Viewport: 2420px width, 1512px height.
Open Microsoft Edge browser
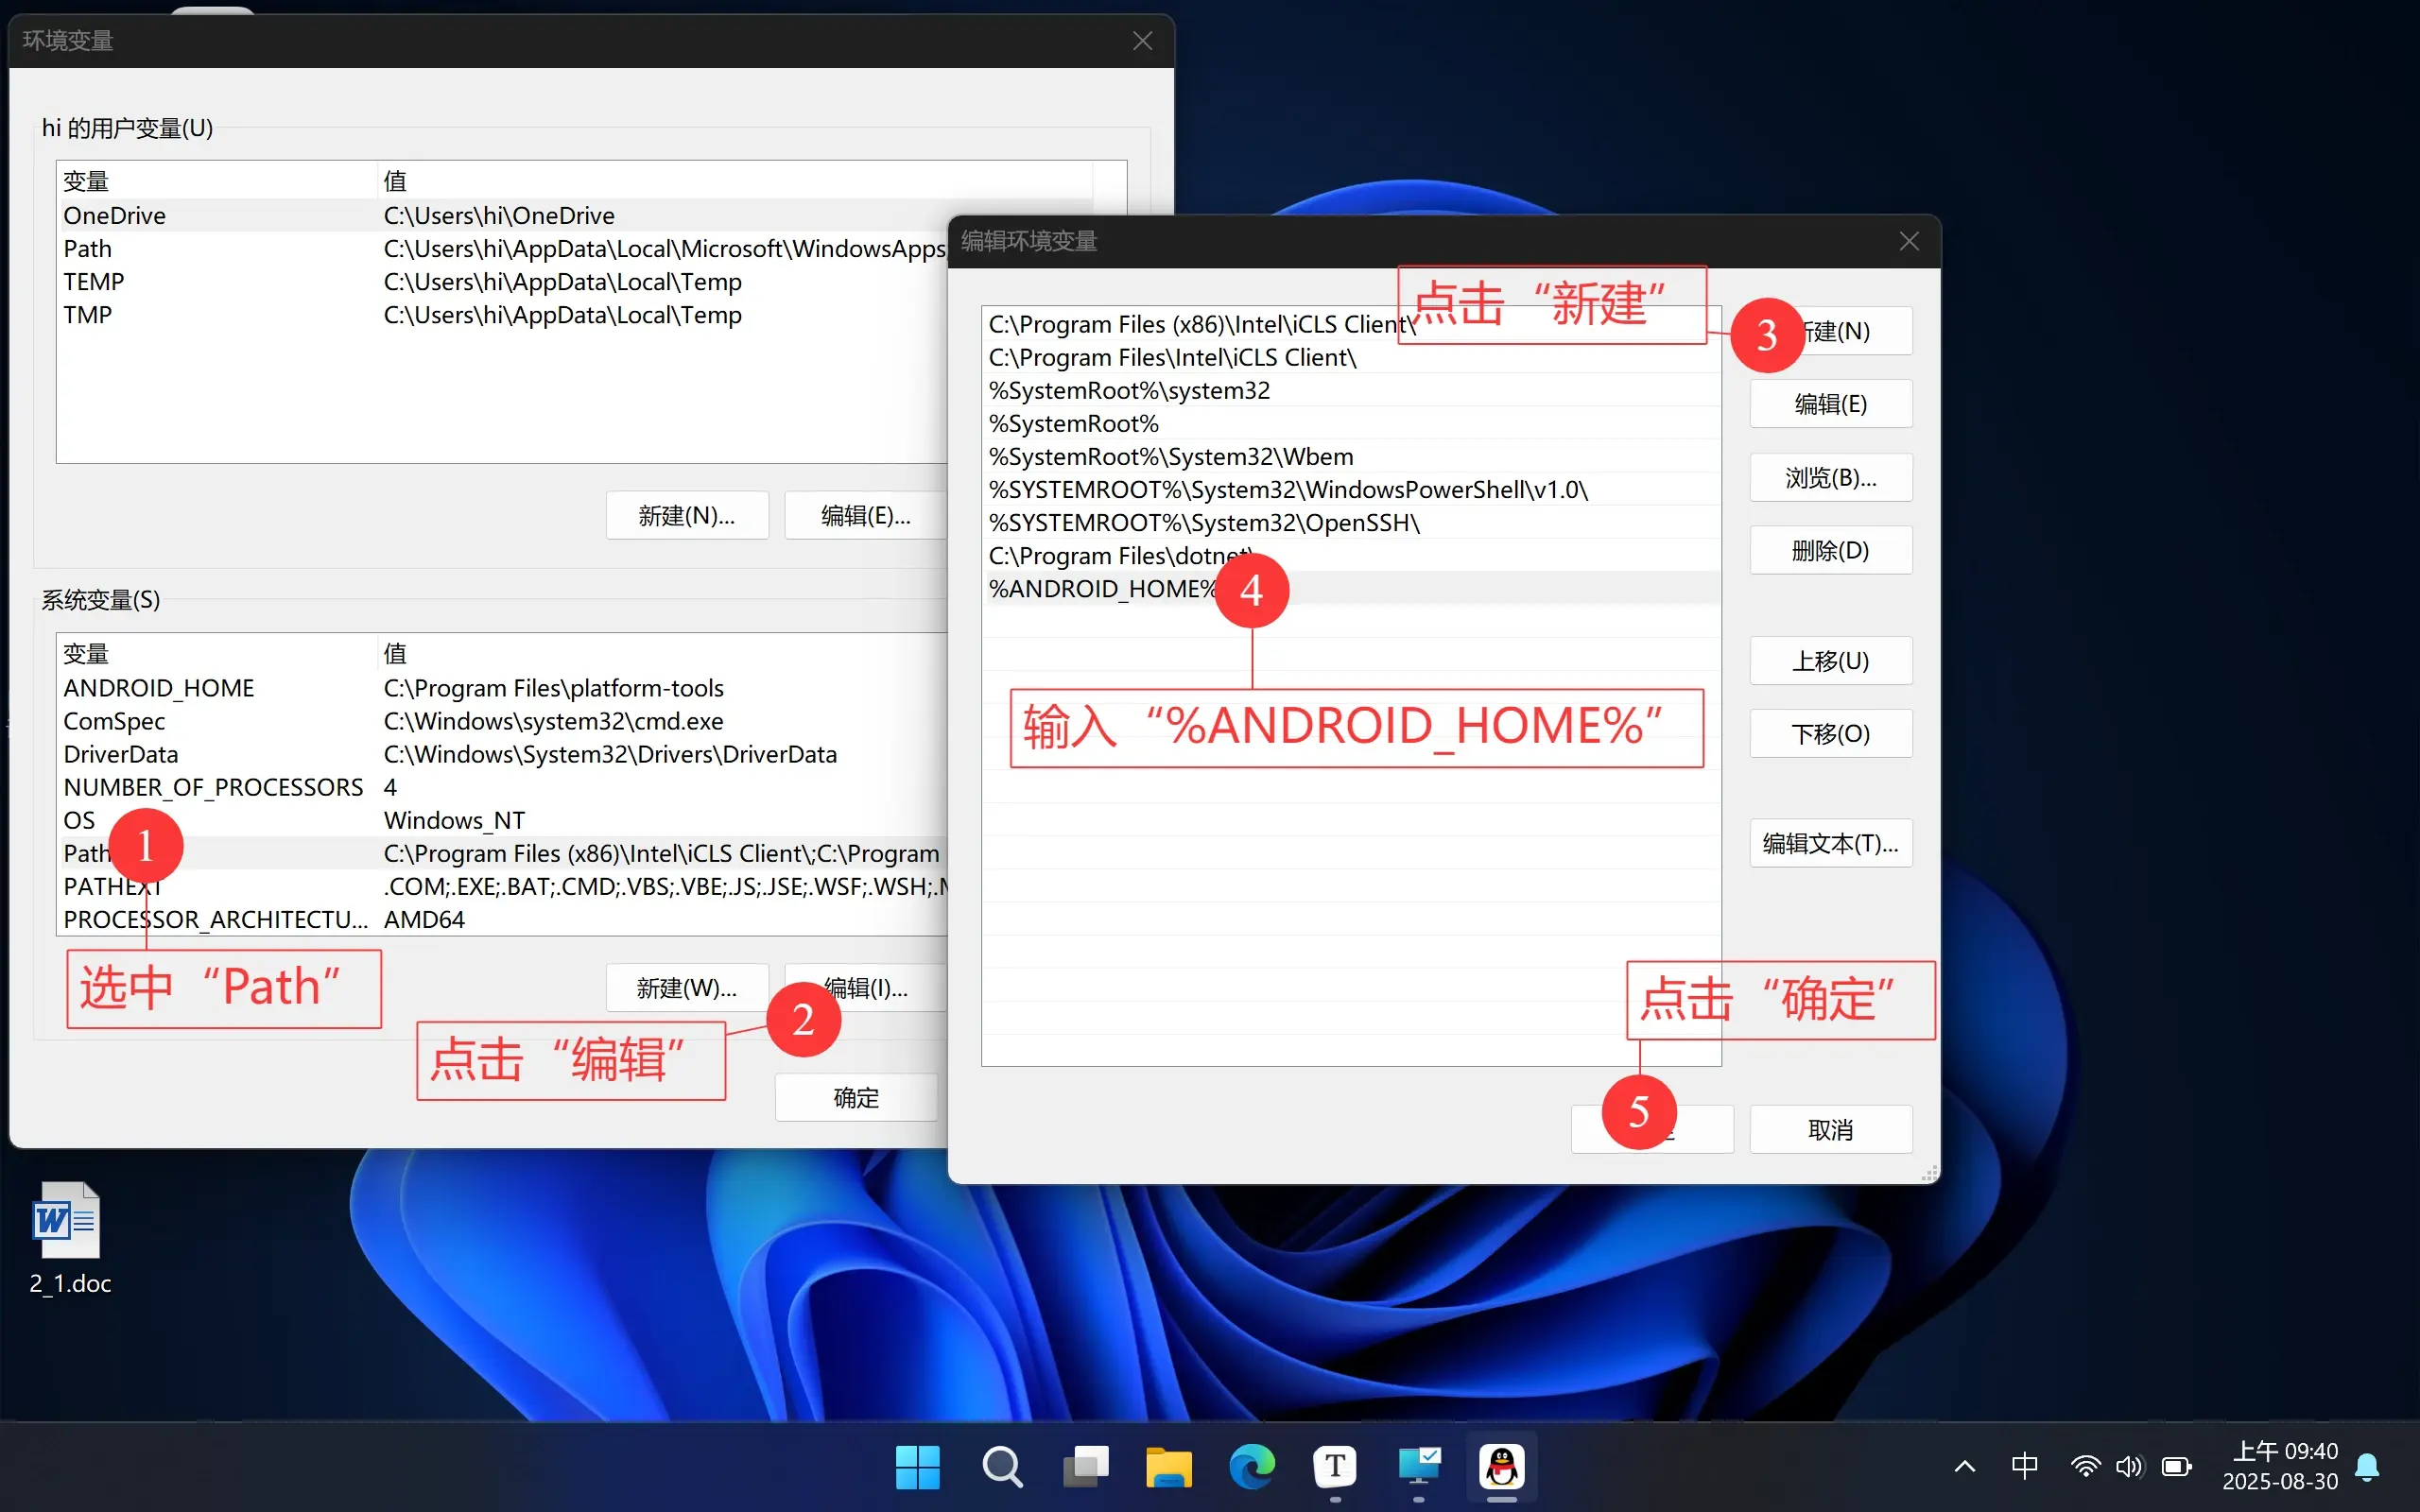[1252, 1467]
